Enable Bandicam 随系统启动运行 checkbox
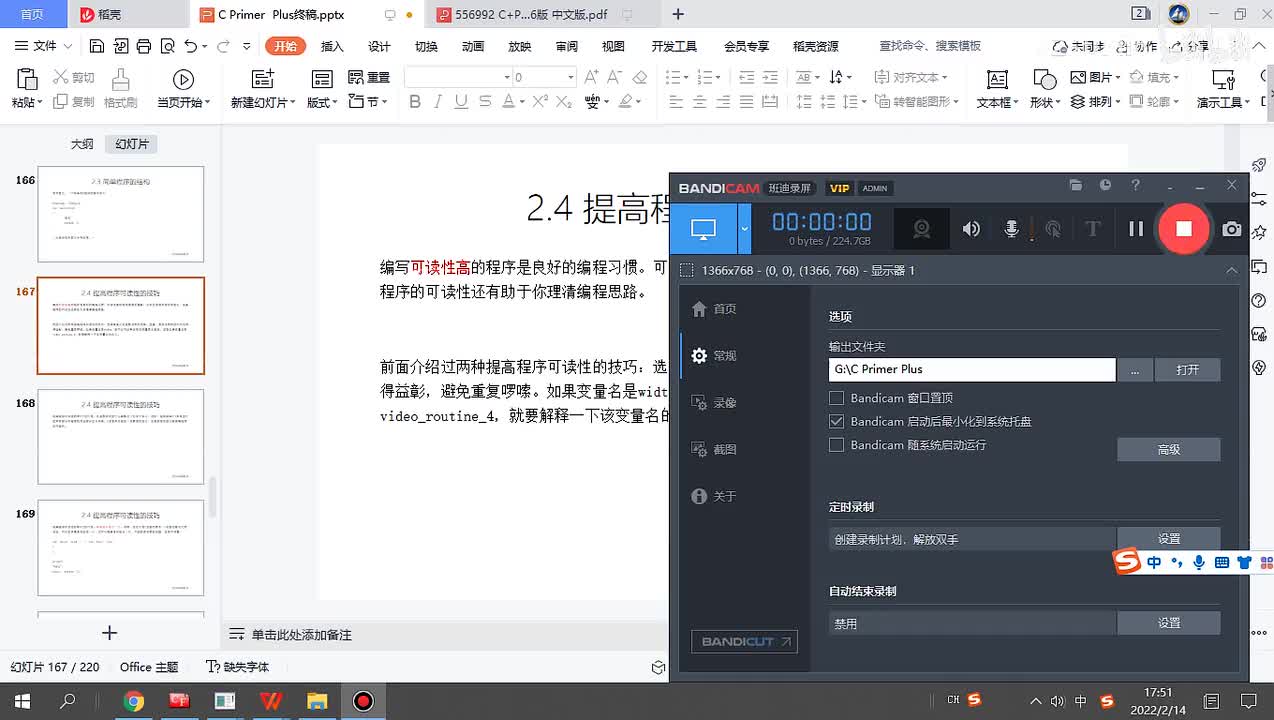 [837, 445]
